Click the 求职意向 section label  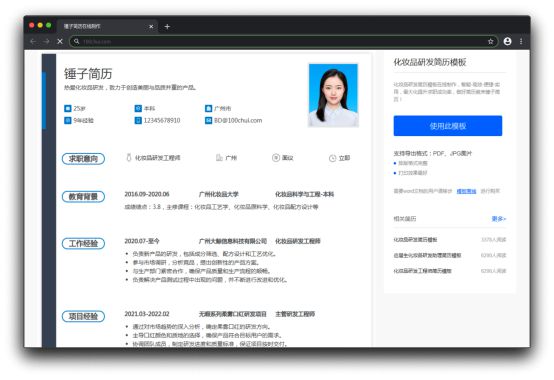tap(83, 159)
